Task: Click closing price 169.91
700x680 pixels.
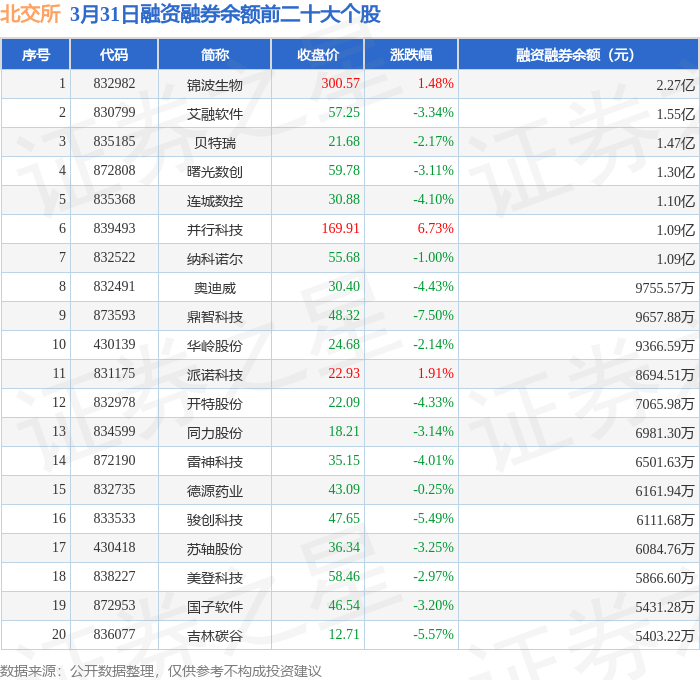Action: point(340,229)
